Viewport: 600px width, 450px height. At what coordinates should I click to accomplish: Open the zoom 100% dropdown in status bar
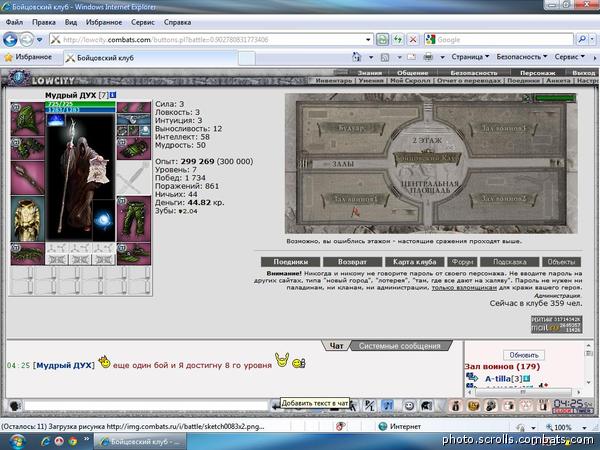(584, 427)
